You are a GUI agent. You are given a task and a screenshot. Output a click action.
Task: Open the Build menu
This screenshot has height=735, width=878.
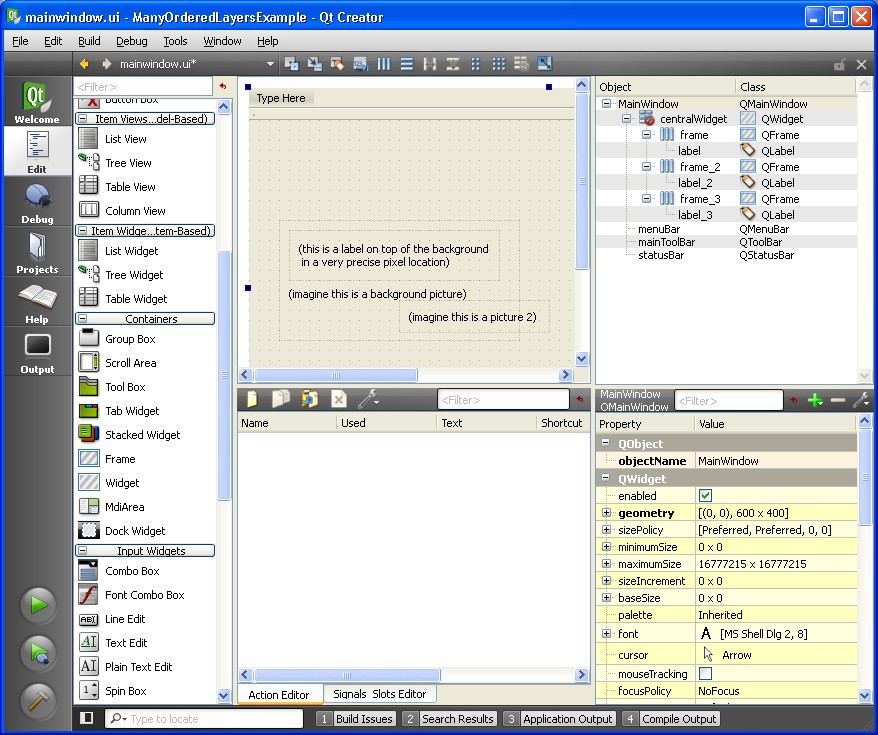[x=89, y=41]
